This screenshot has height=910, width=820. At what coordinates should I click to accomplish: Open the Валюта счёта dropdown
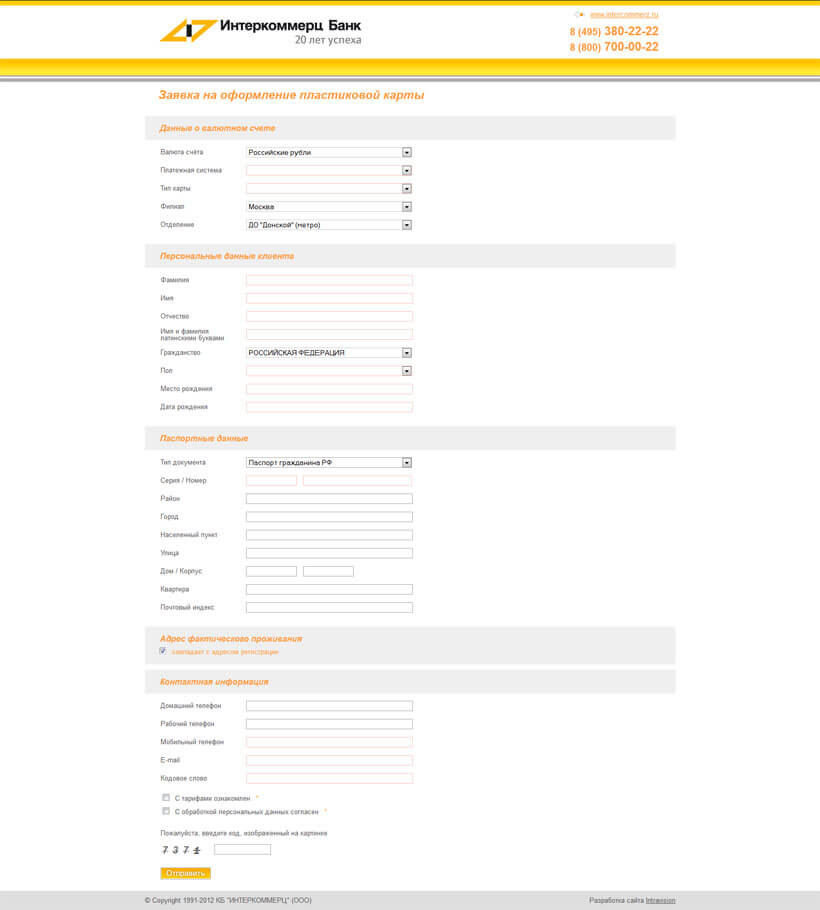[329, 152]
